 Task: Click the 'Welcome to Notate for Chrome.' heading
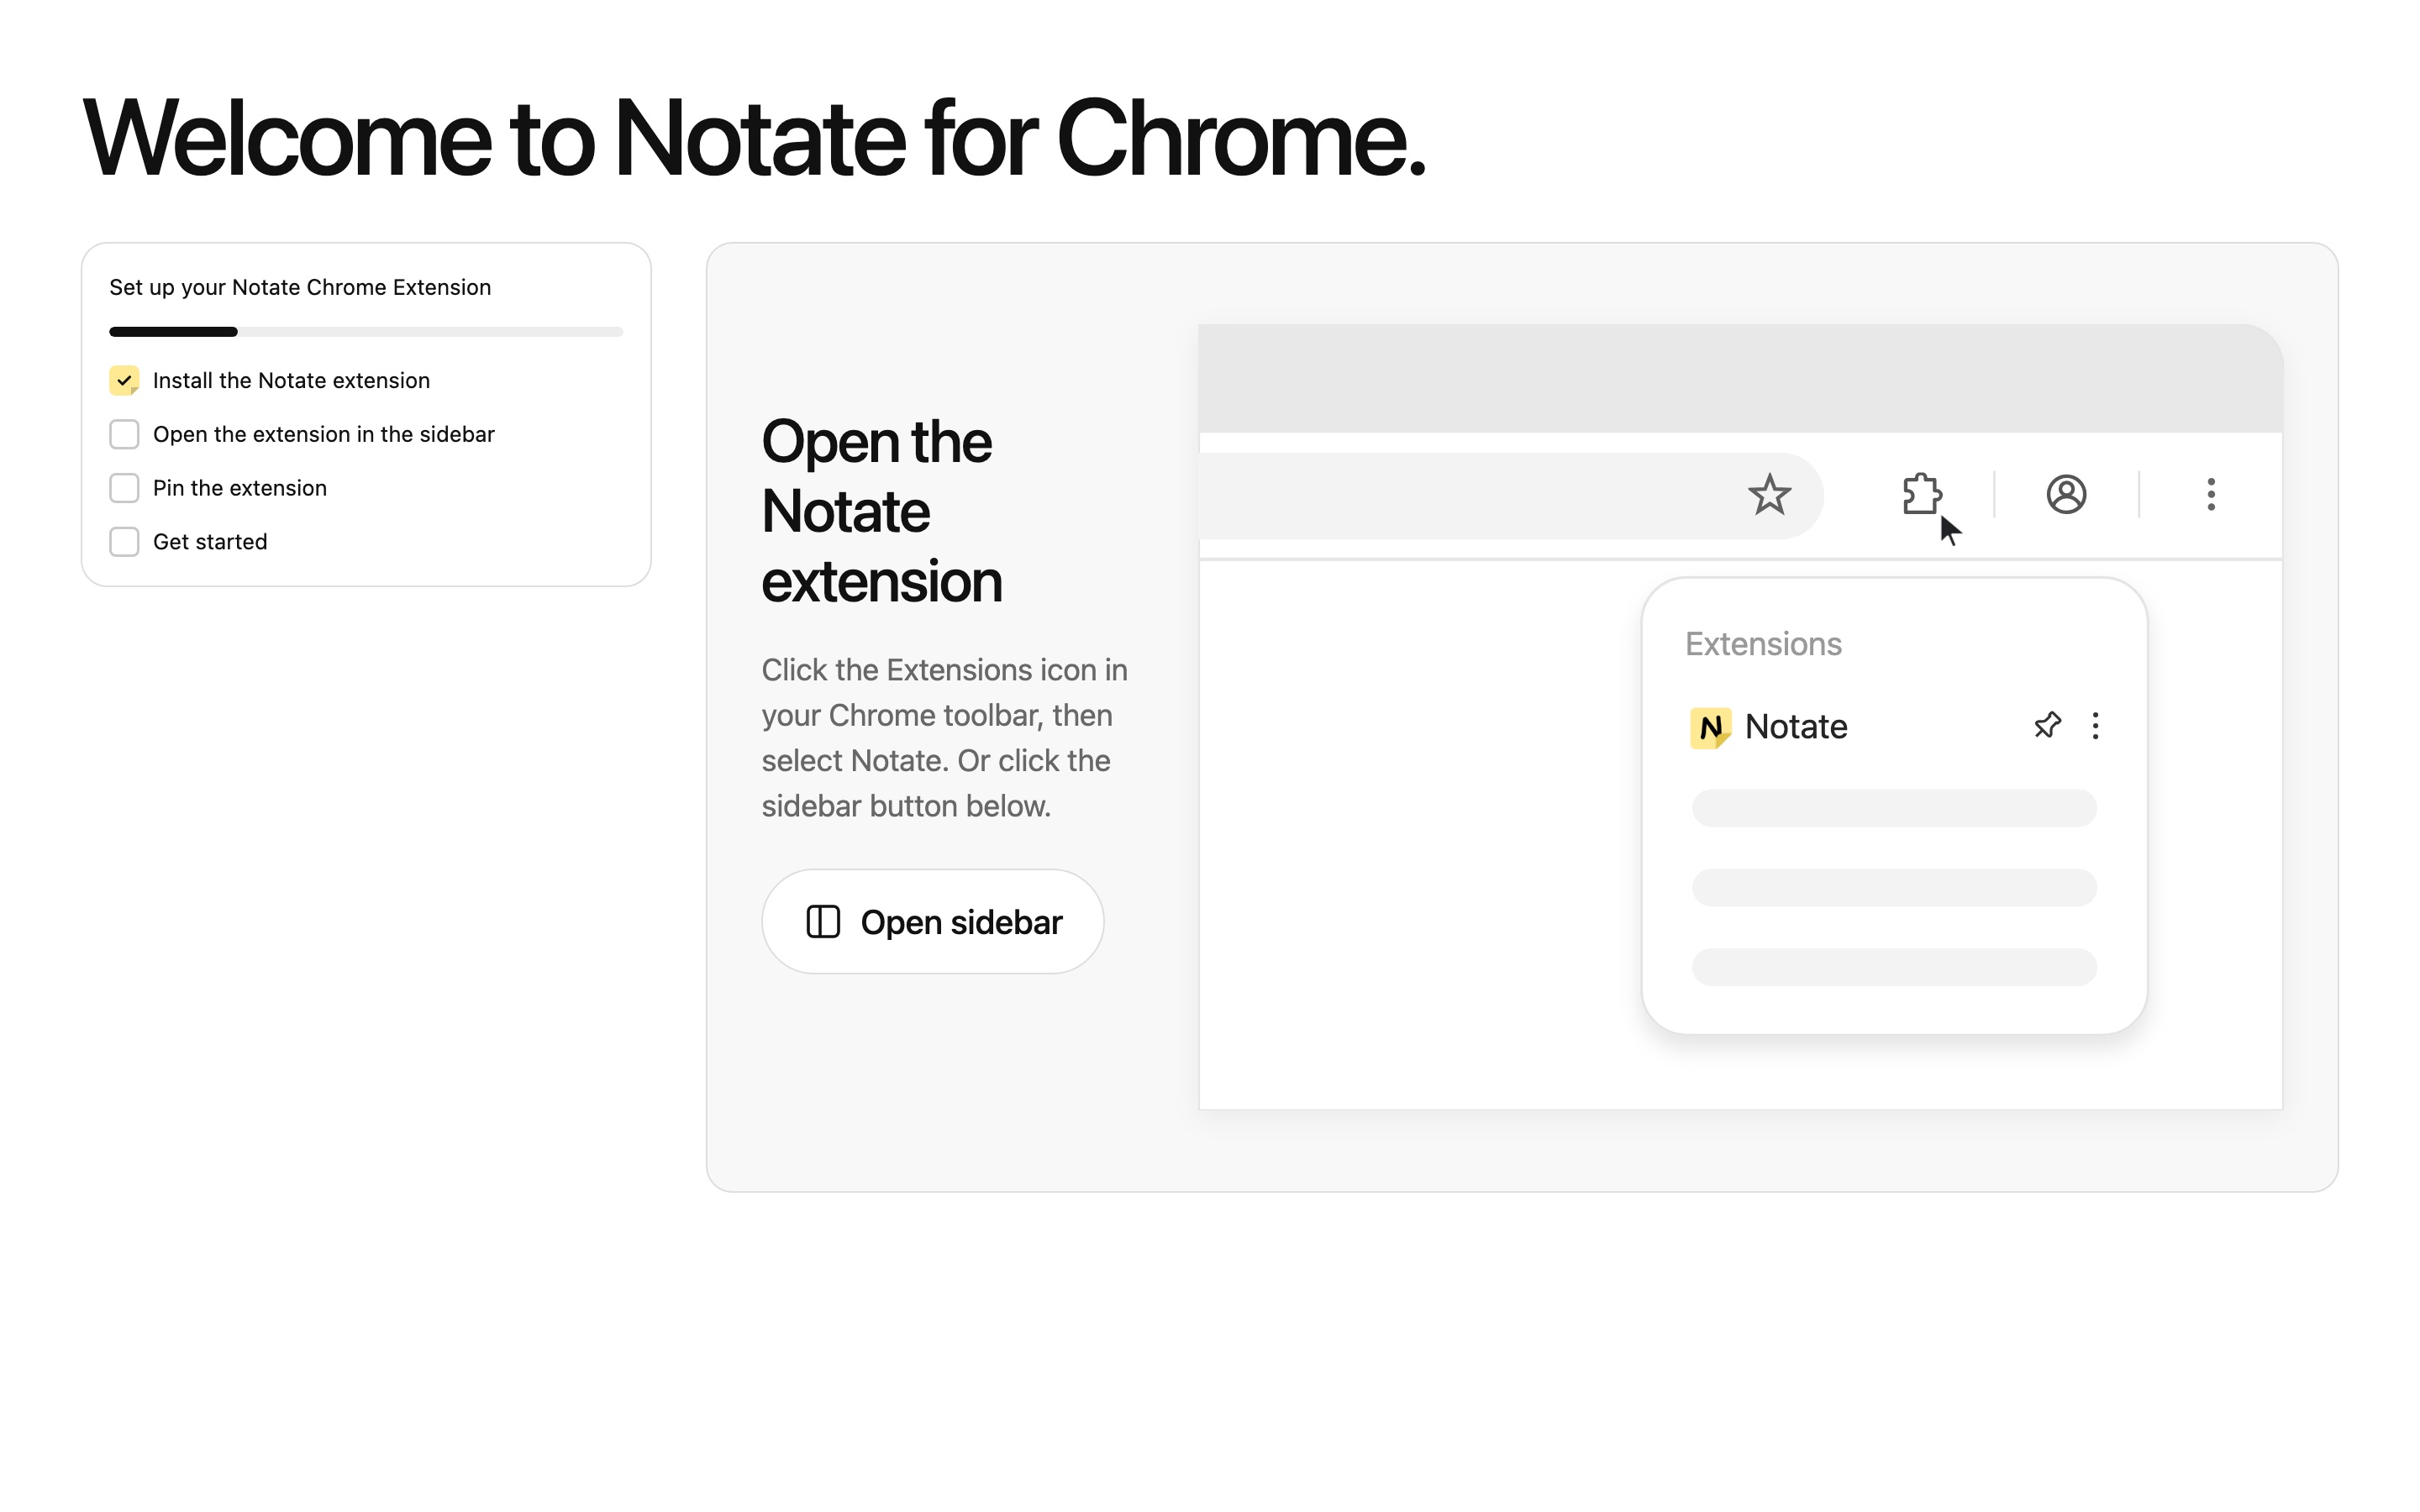click(753, 138)
